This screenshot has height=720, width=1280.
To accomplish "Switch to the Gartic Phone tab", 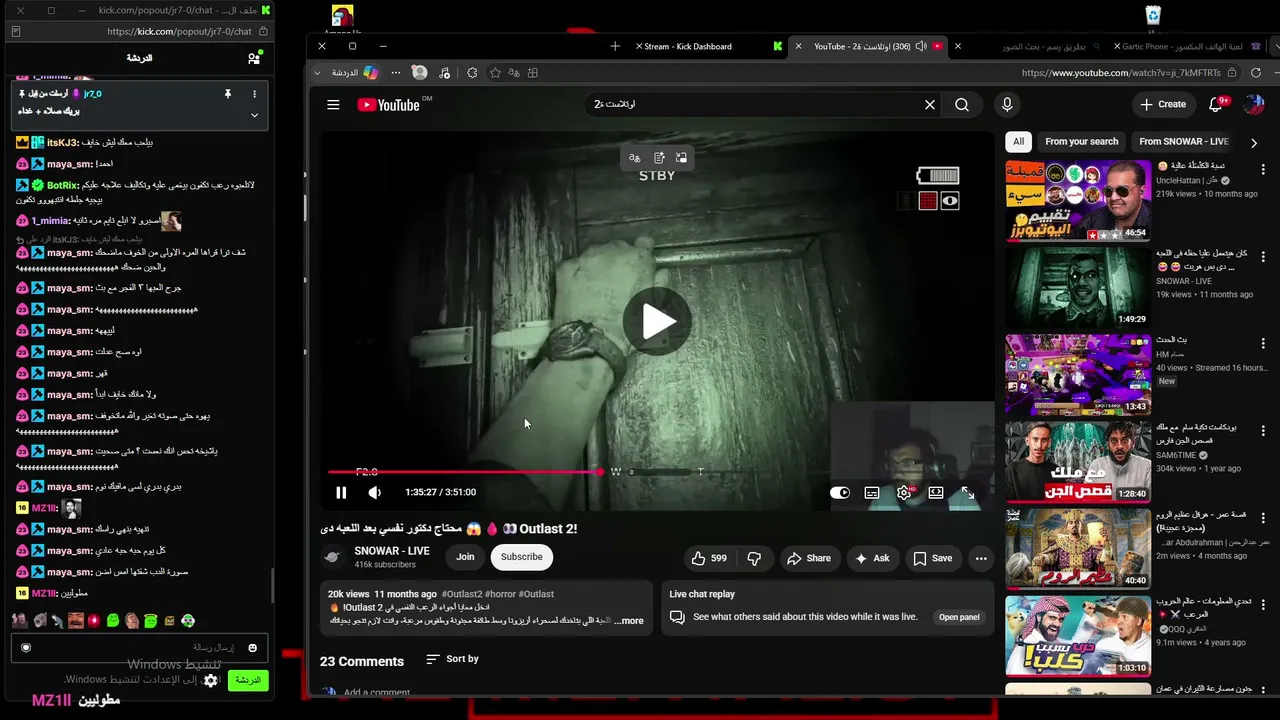I will coord(1189,46).
